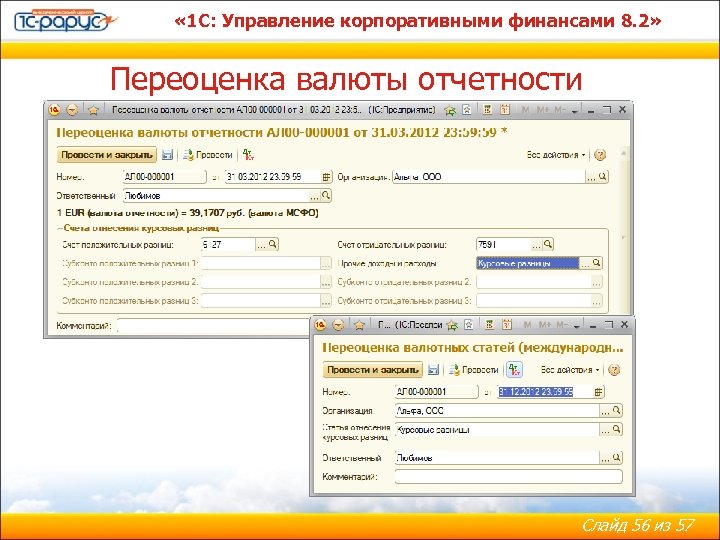720x540 pixels.
Task: Click the magnifier icon beside Любимов in front window
Action: (x=617, y=458)
